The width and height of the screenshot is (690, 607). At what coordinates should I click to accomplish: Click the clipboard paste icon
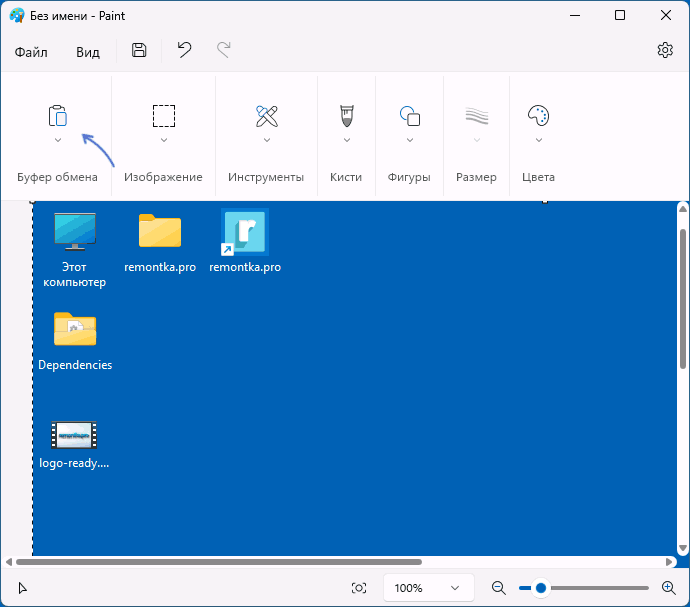(58, 116)
